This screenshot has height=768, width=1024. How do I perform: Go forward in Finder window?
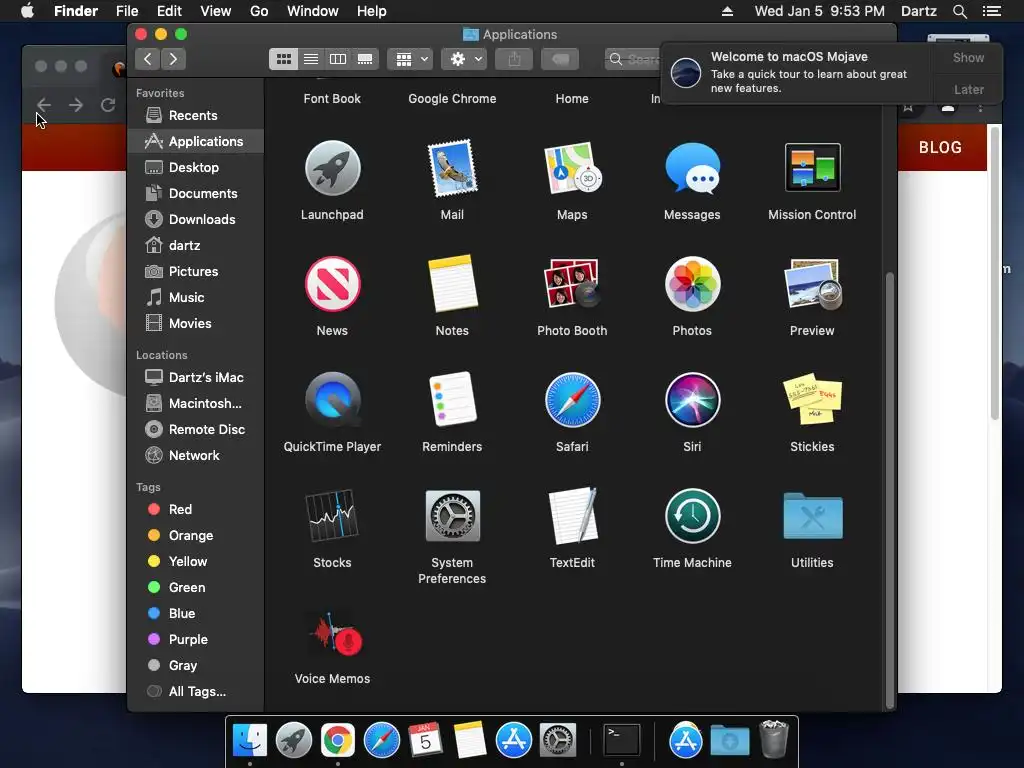coord(173,59)
